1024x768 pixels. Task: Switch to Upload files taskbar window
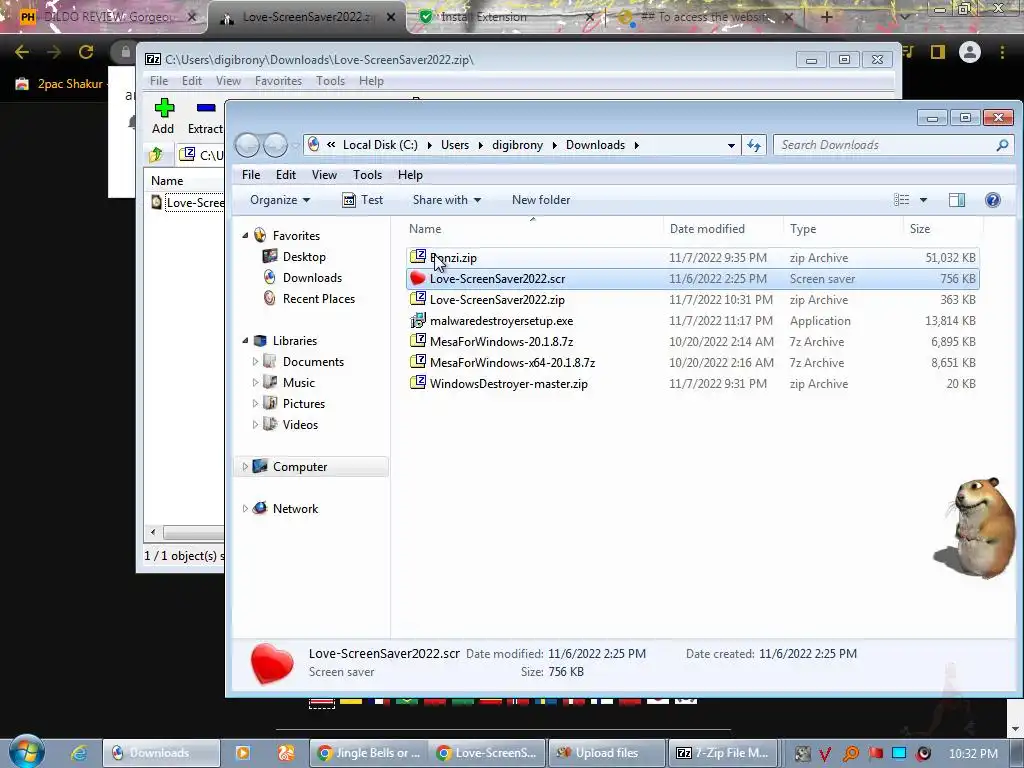point(605,753)
